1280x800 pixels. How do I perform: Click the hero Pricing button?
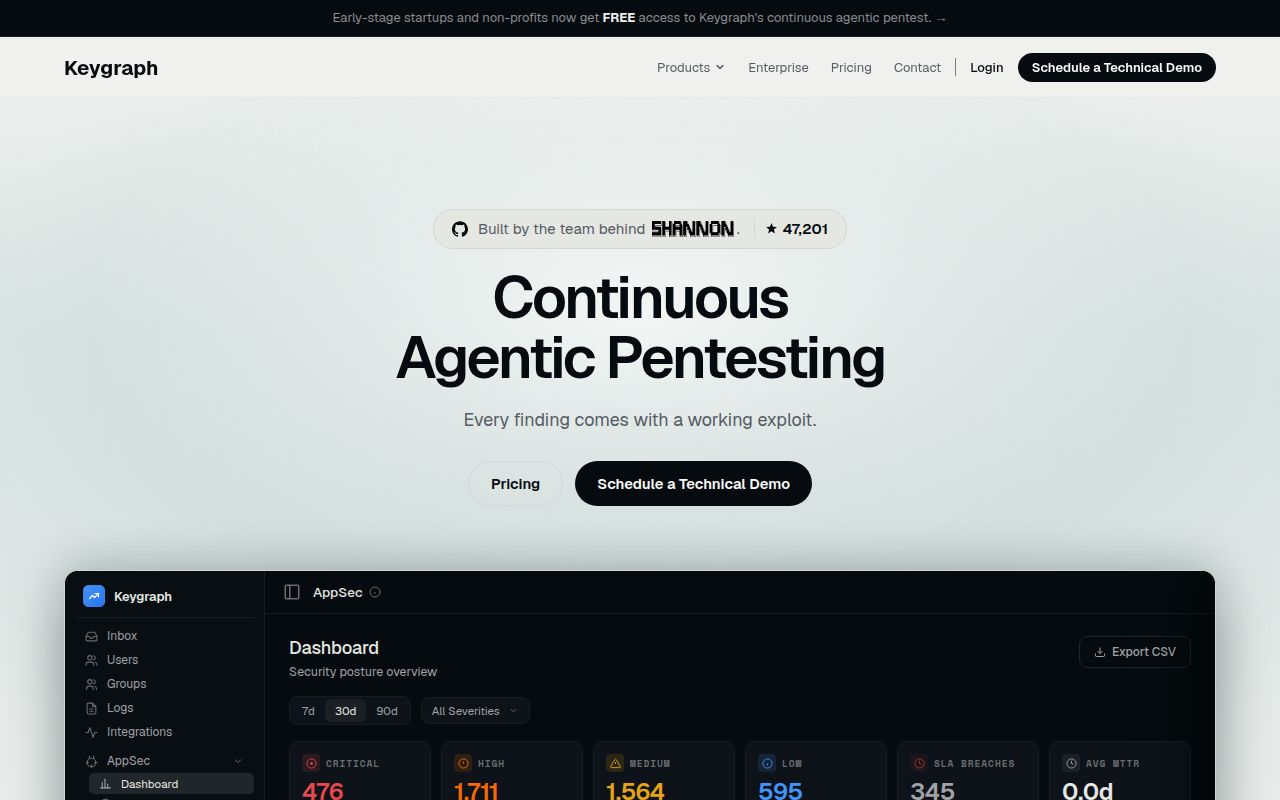click(515, 483)
